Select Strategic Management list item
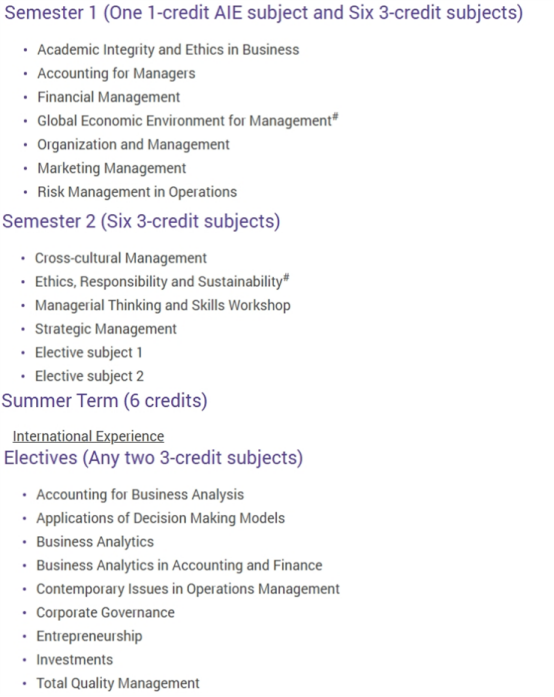 pyautogui.click(x=106, y=329)
